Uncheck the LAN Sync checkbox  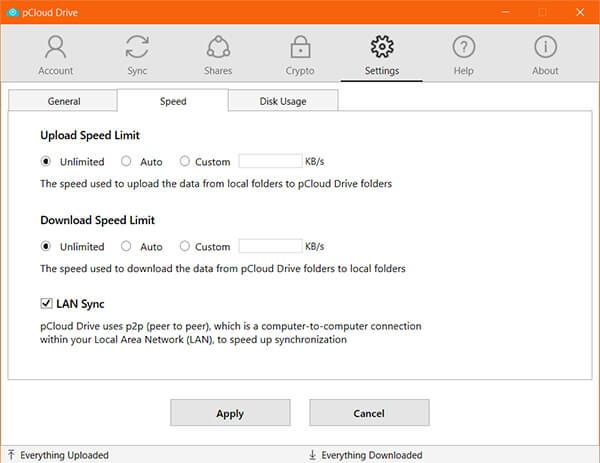(x=46, y=303)
